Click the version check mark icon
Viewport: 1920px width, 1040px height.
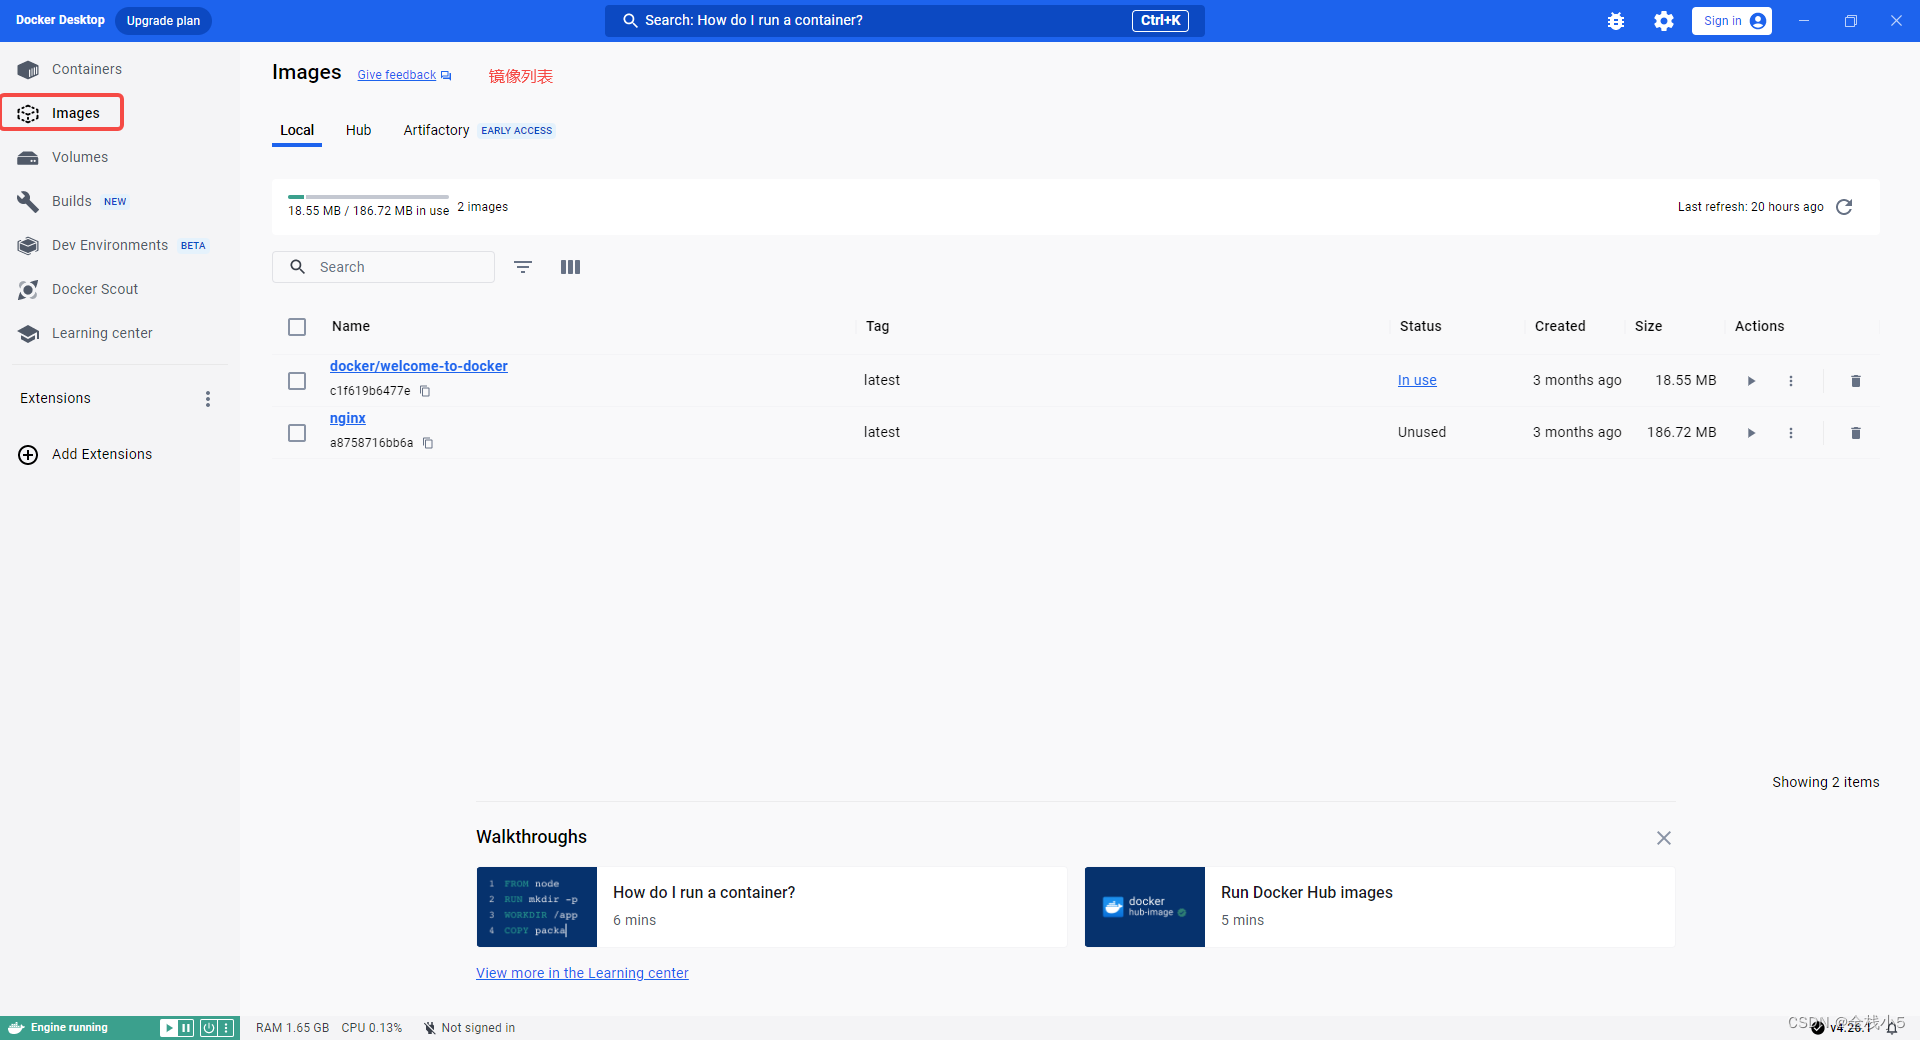pyautogui.click(x=1818, y=1028)
